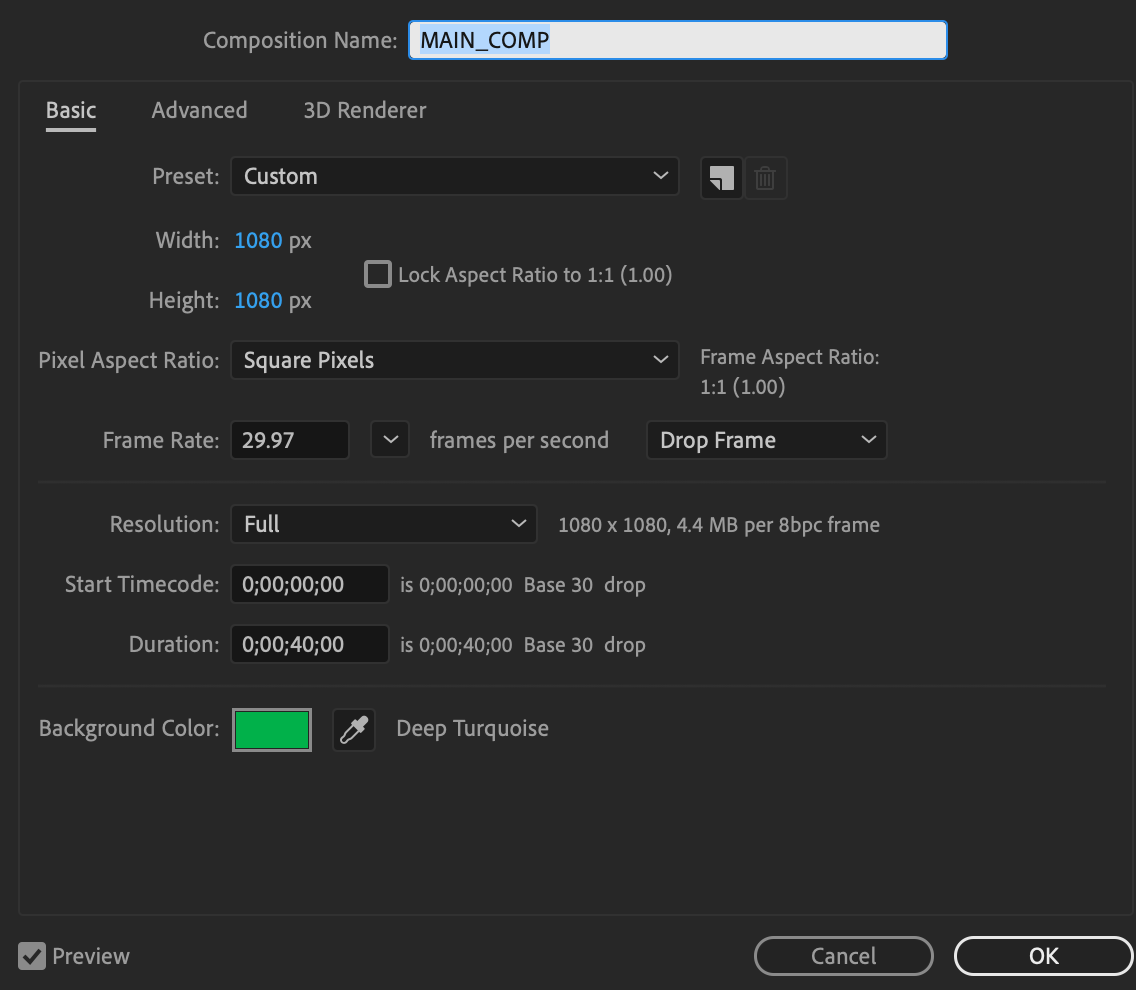Image resolution: width=1136 pixels, height=990 pixels.
Task: Expand the Resolution dropdown set to Full
Action: coord(384,524)
